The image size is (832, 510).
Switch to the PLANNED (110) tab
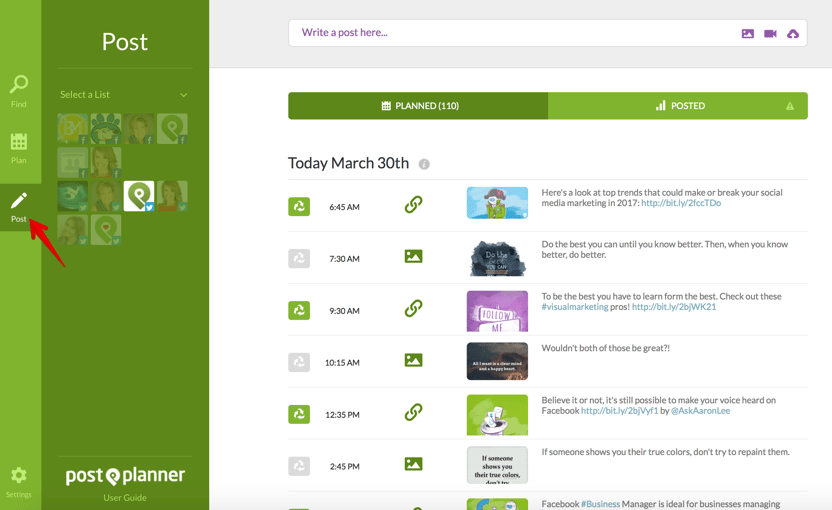tap(418, 106)
